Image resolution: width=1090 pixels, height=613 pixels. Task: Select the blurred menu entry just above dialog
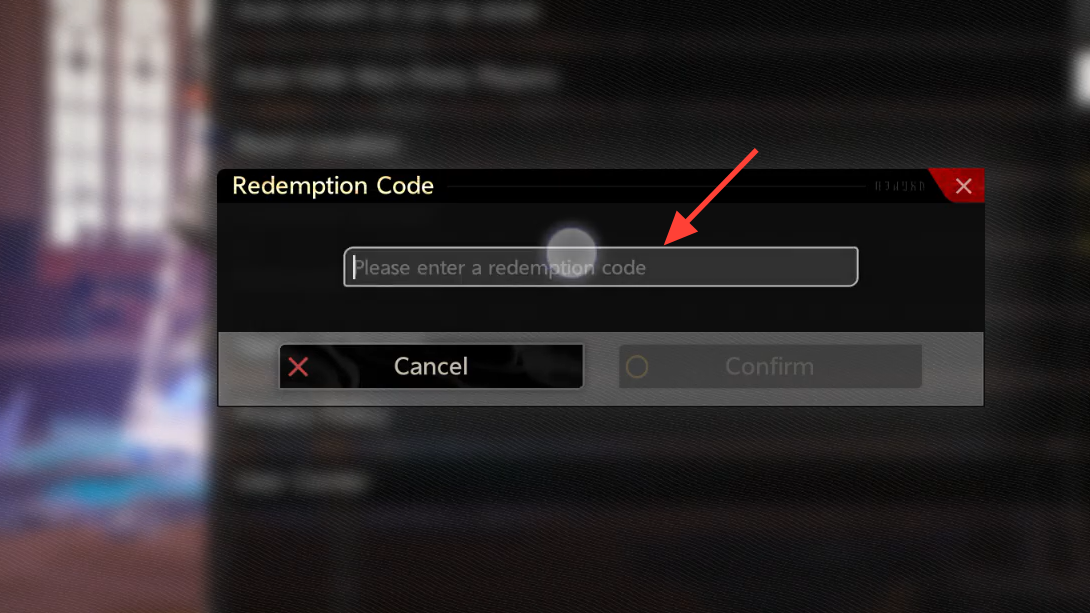(317, 146)
